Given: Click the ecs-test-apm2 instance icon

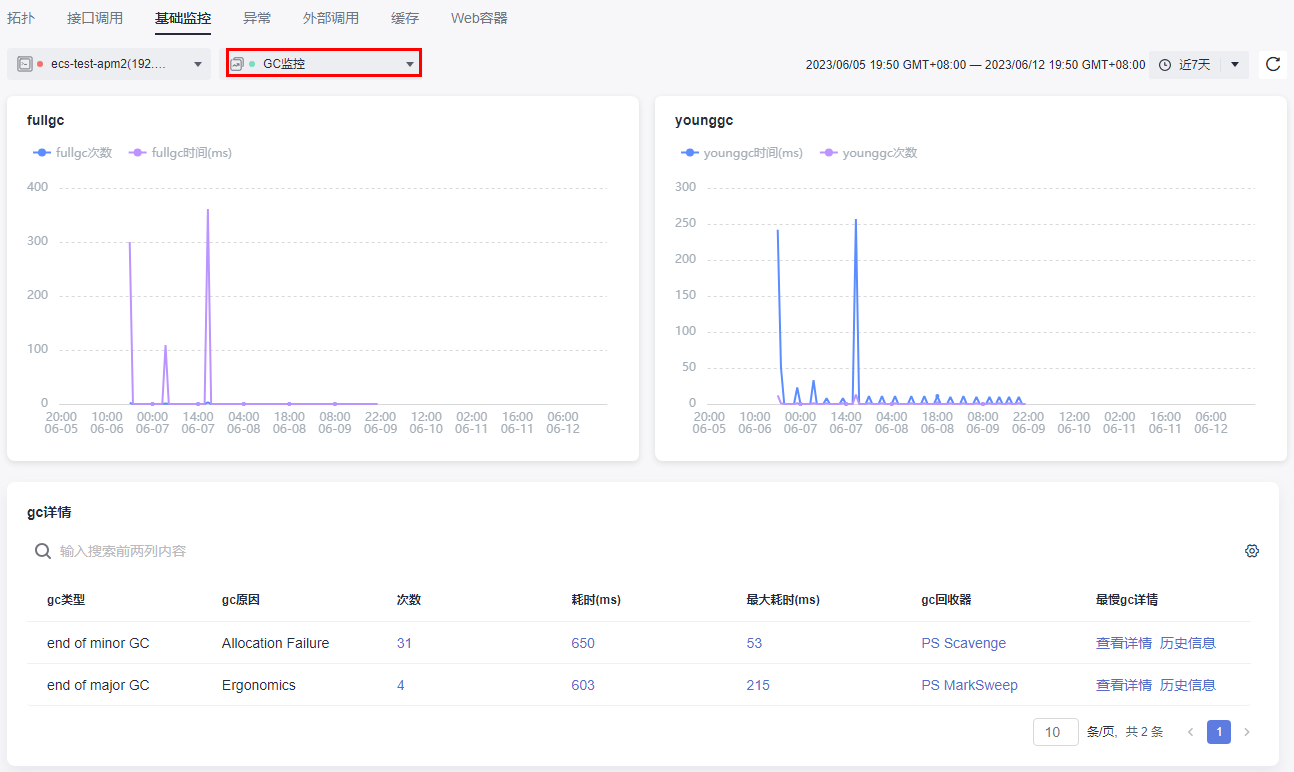Looking at the screenshot, I should 25,64.
